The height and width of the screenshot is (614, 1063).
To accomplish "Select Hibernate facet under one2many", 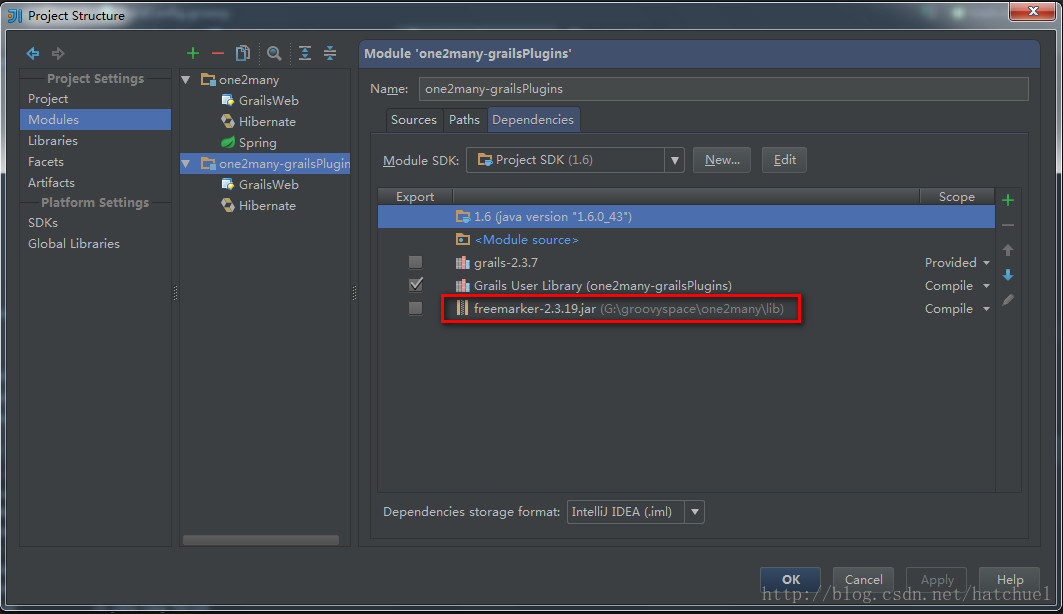I will pos(267,122).
